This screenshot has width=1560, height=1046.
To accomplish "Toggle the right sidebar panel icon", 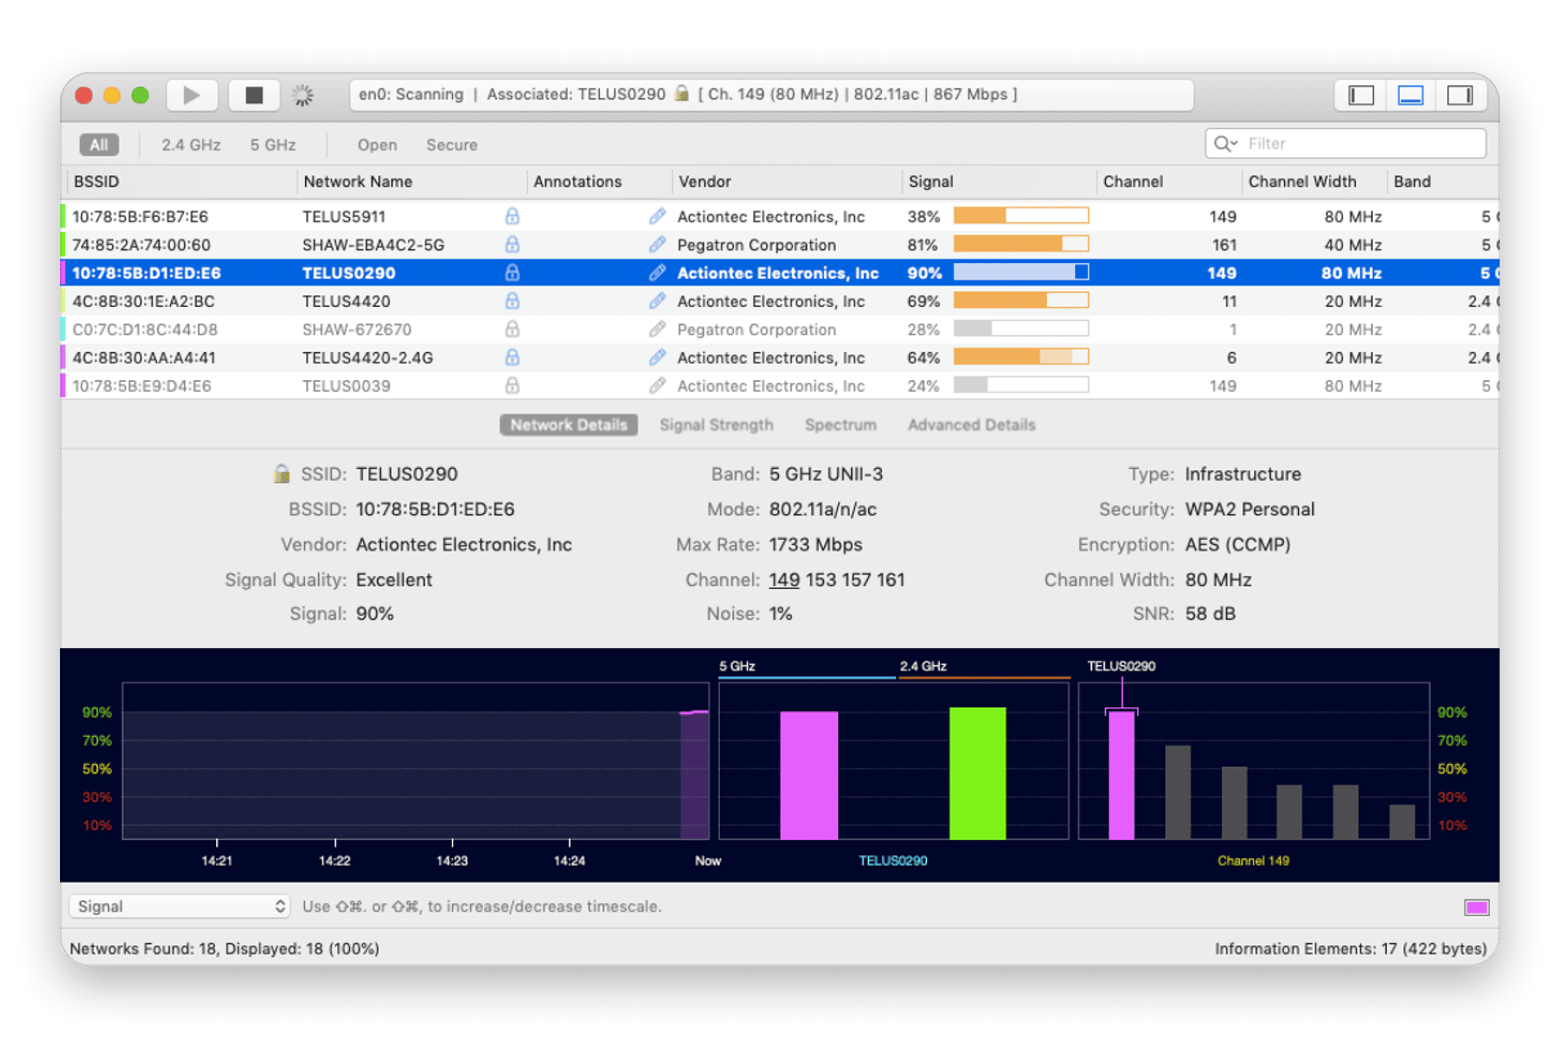I will (1460, 95).
